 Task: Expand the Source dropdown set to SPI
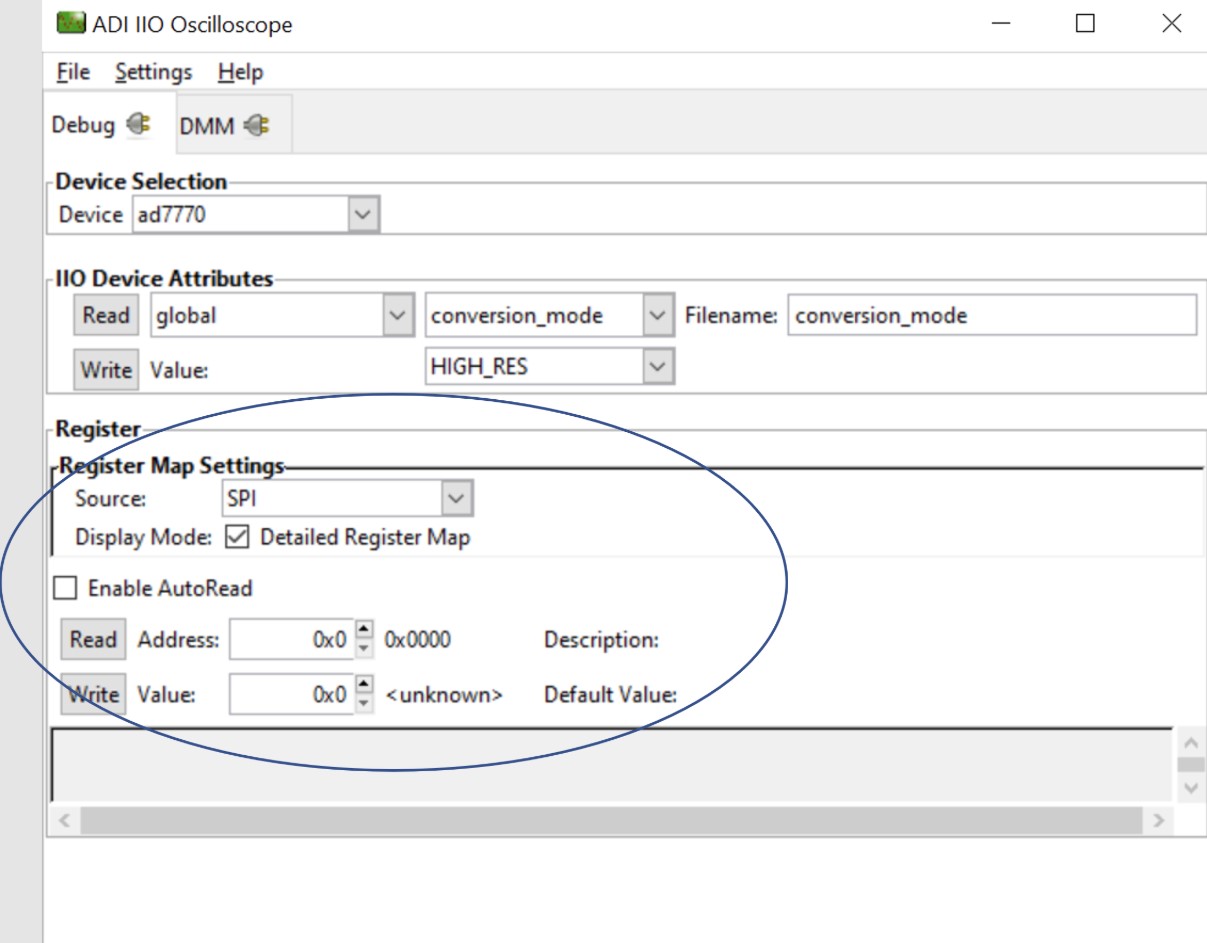(456, 498)
